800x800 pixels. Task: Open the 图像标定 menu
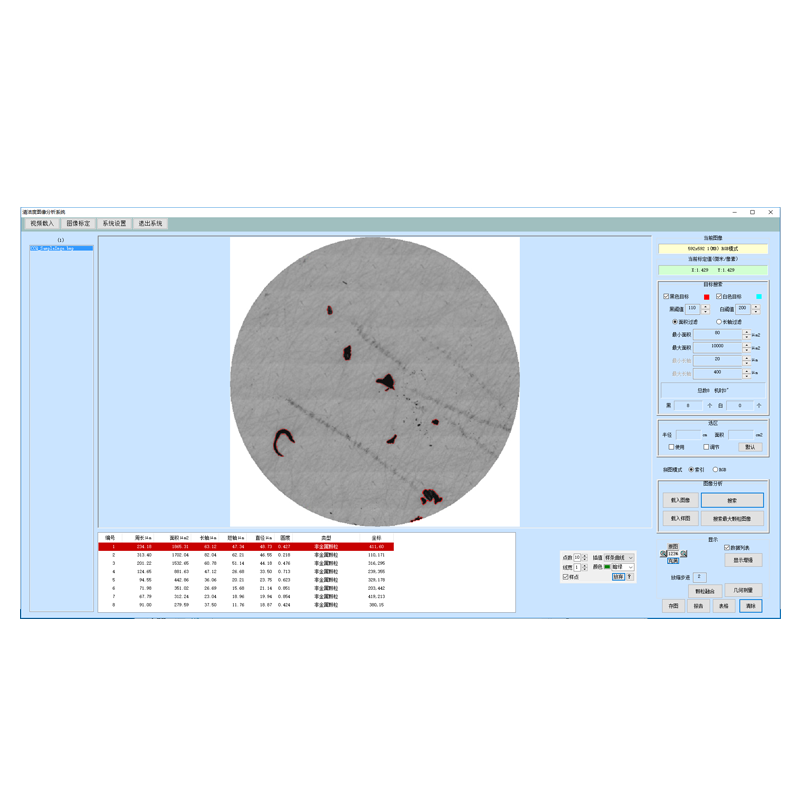point(78,223)
